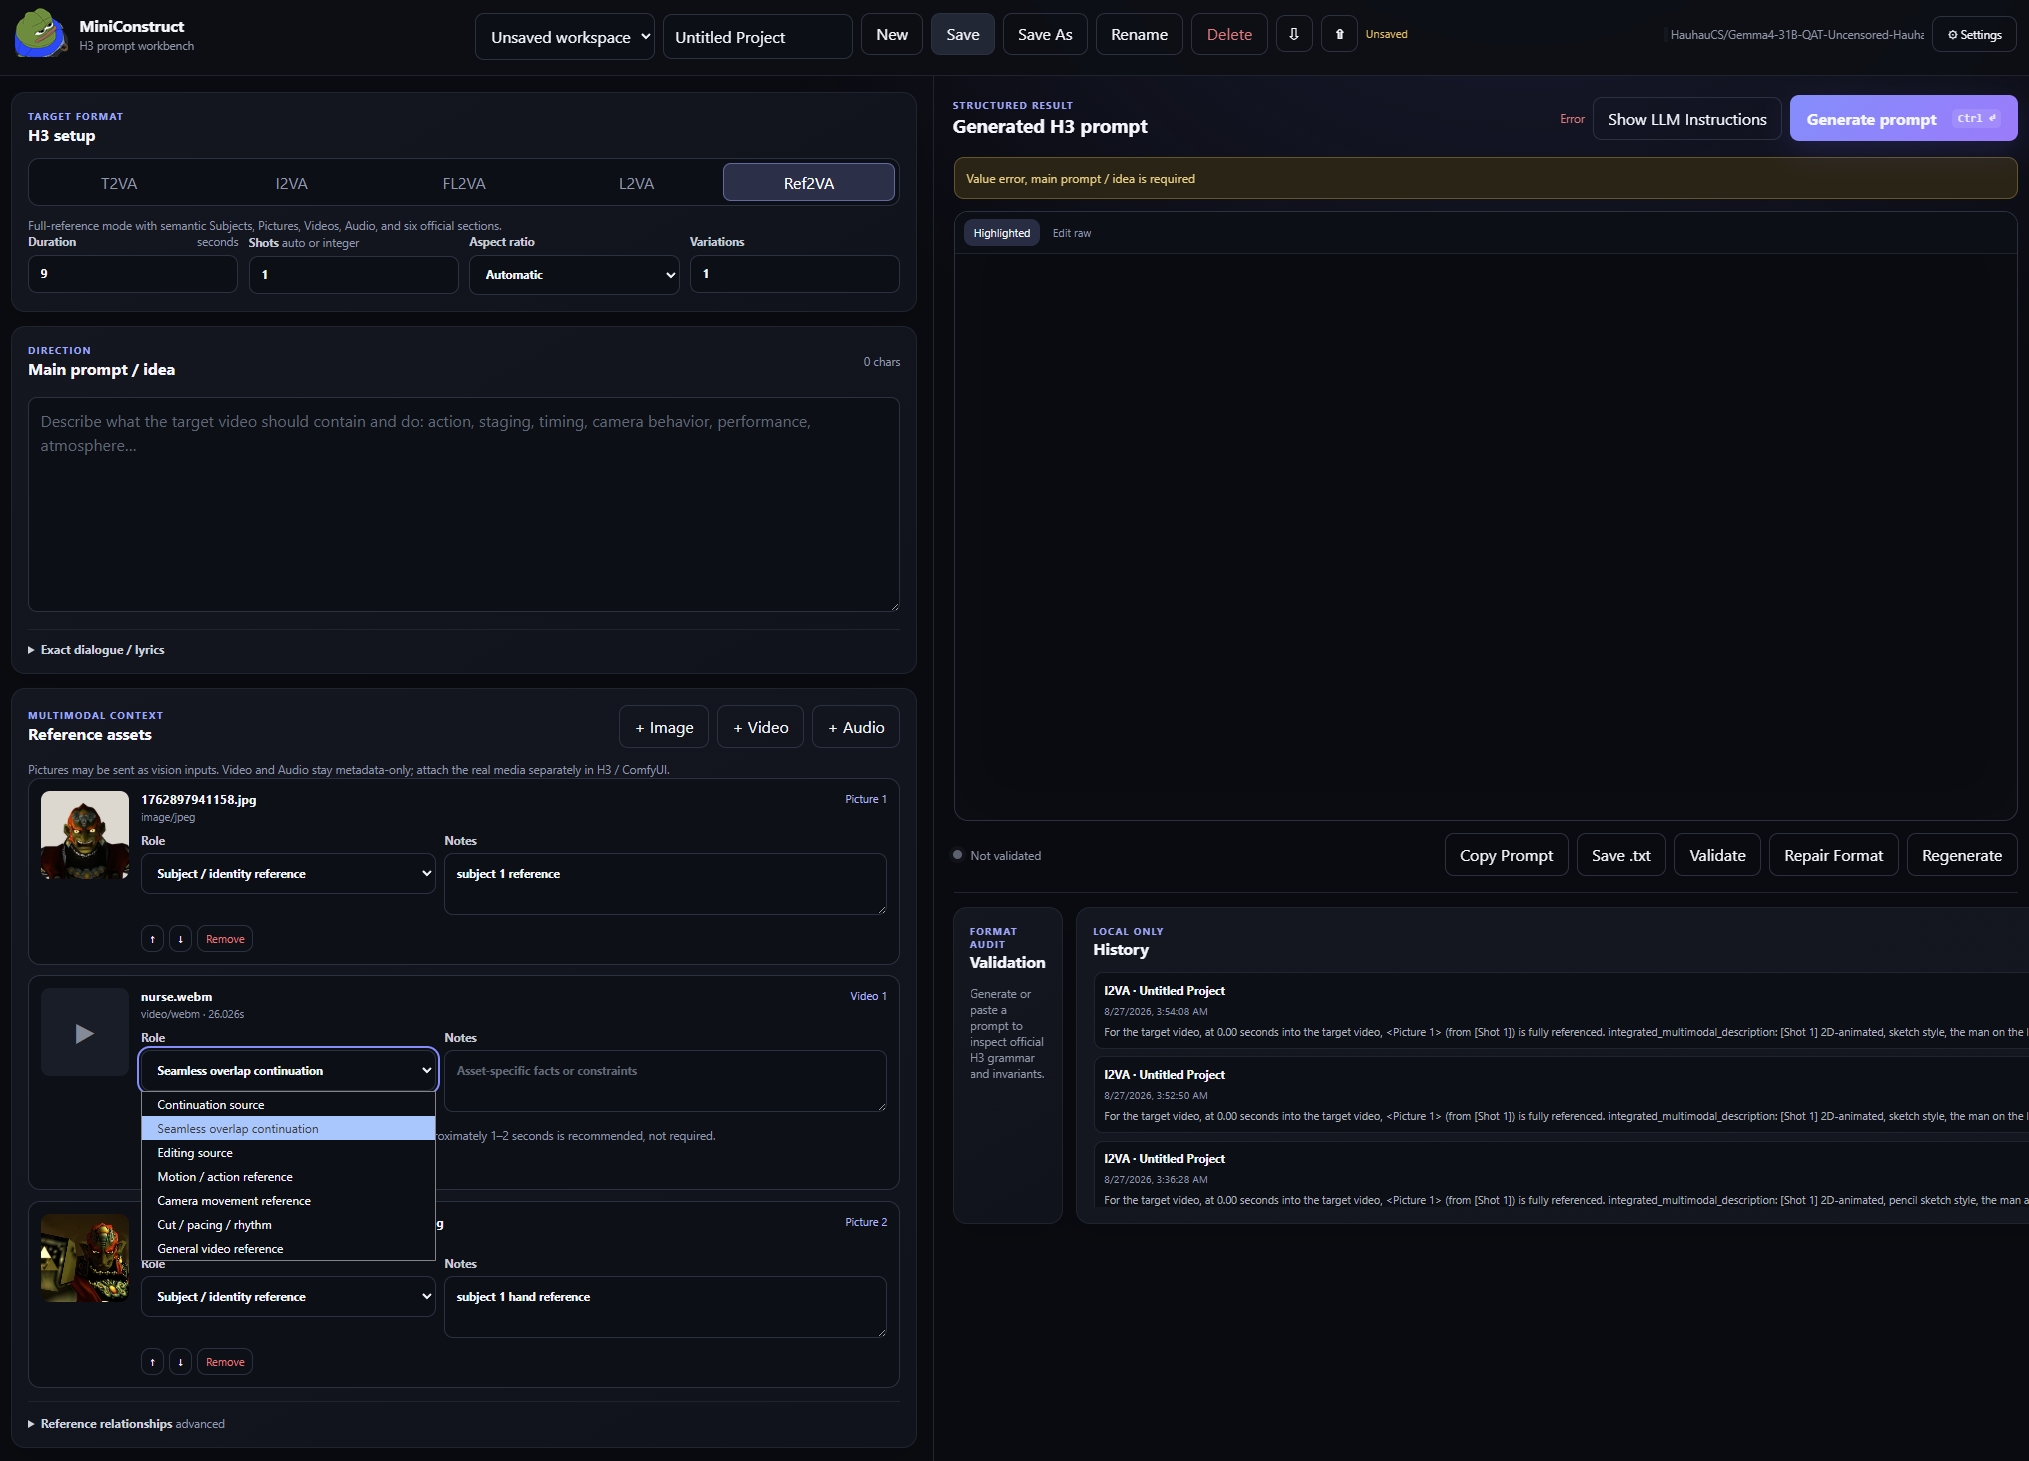Viewport: 2029px width, 1461px height.
Task: Switch to T2VA mode
Action: click(119, 183)
